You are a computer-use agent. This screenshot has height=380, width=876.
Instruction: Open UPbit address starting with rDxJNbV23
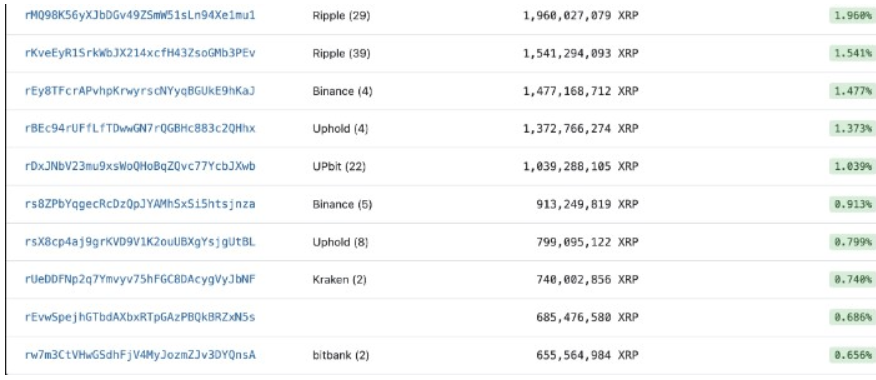pyautogui.click(x=140, y=166)
